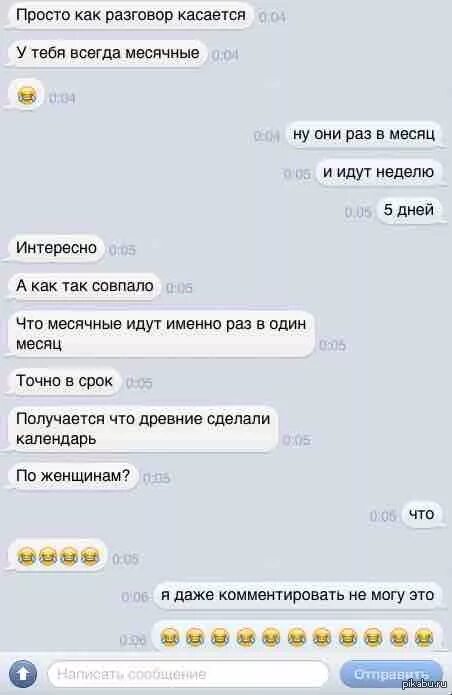Click the «Отправить» send button
This screenshot has width=452, height=695.
tap(391, 674)
